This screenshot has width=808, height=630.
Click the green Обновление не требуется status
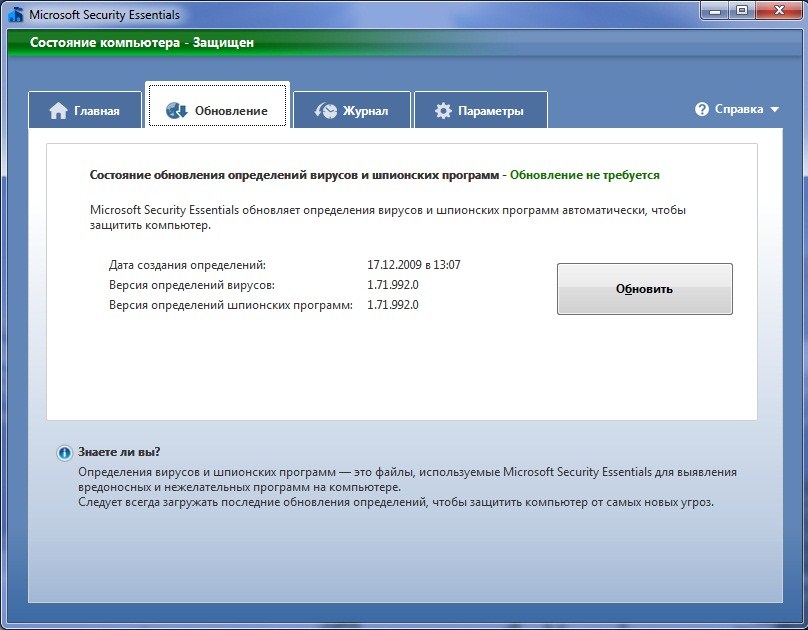[585, 175]
